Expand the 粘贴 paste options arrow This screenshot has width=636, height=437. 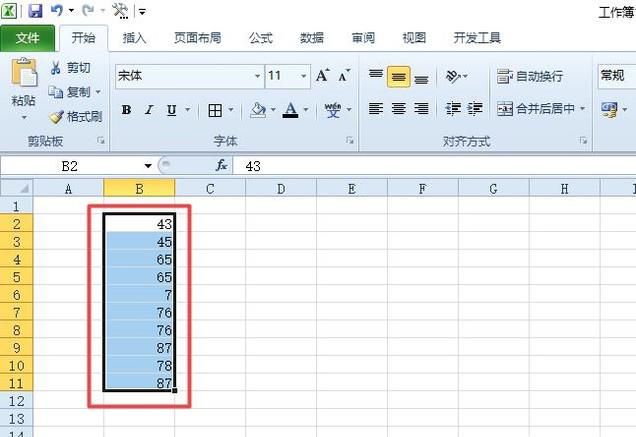point(24,118)
